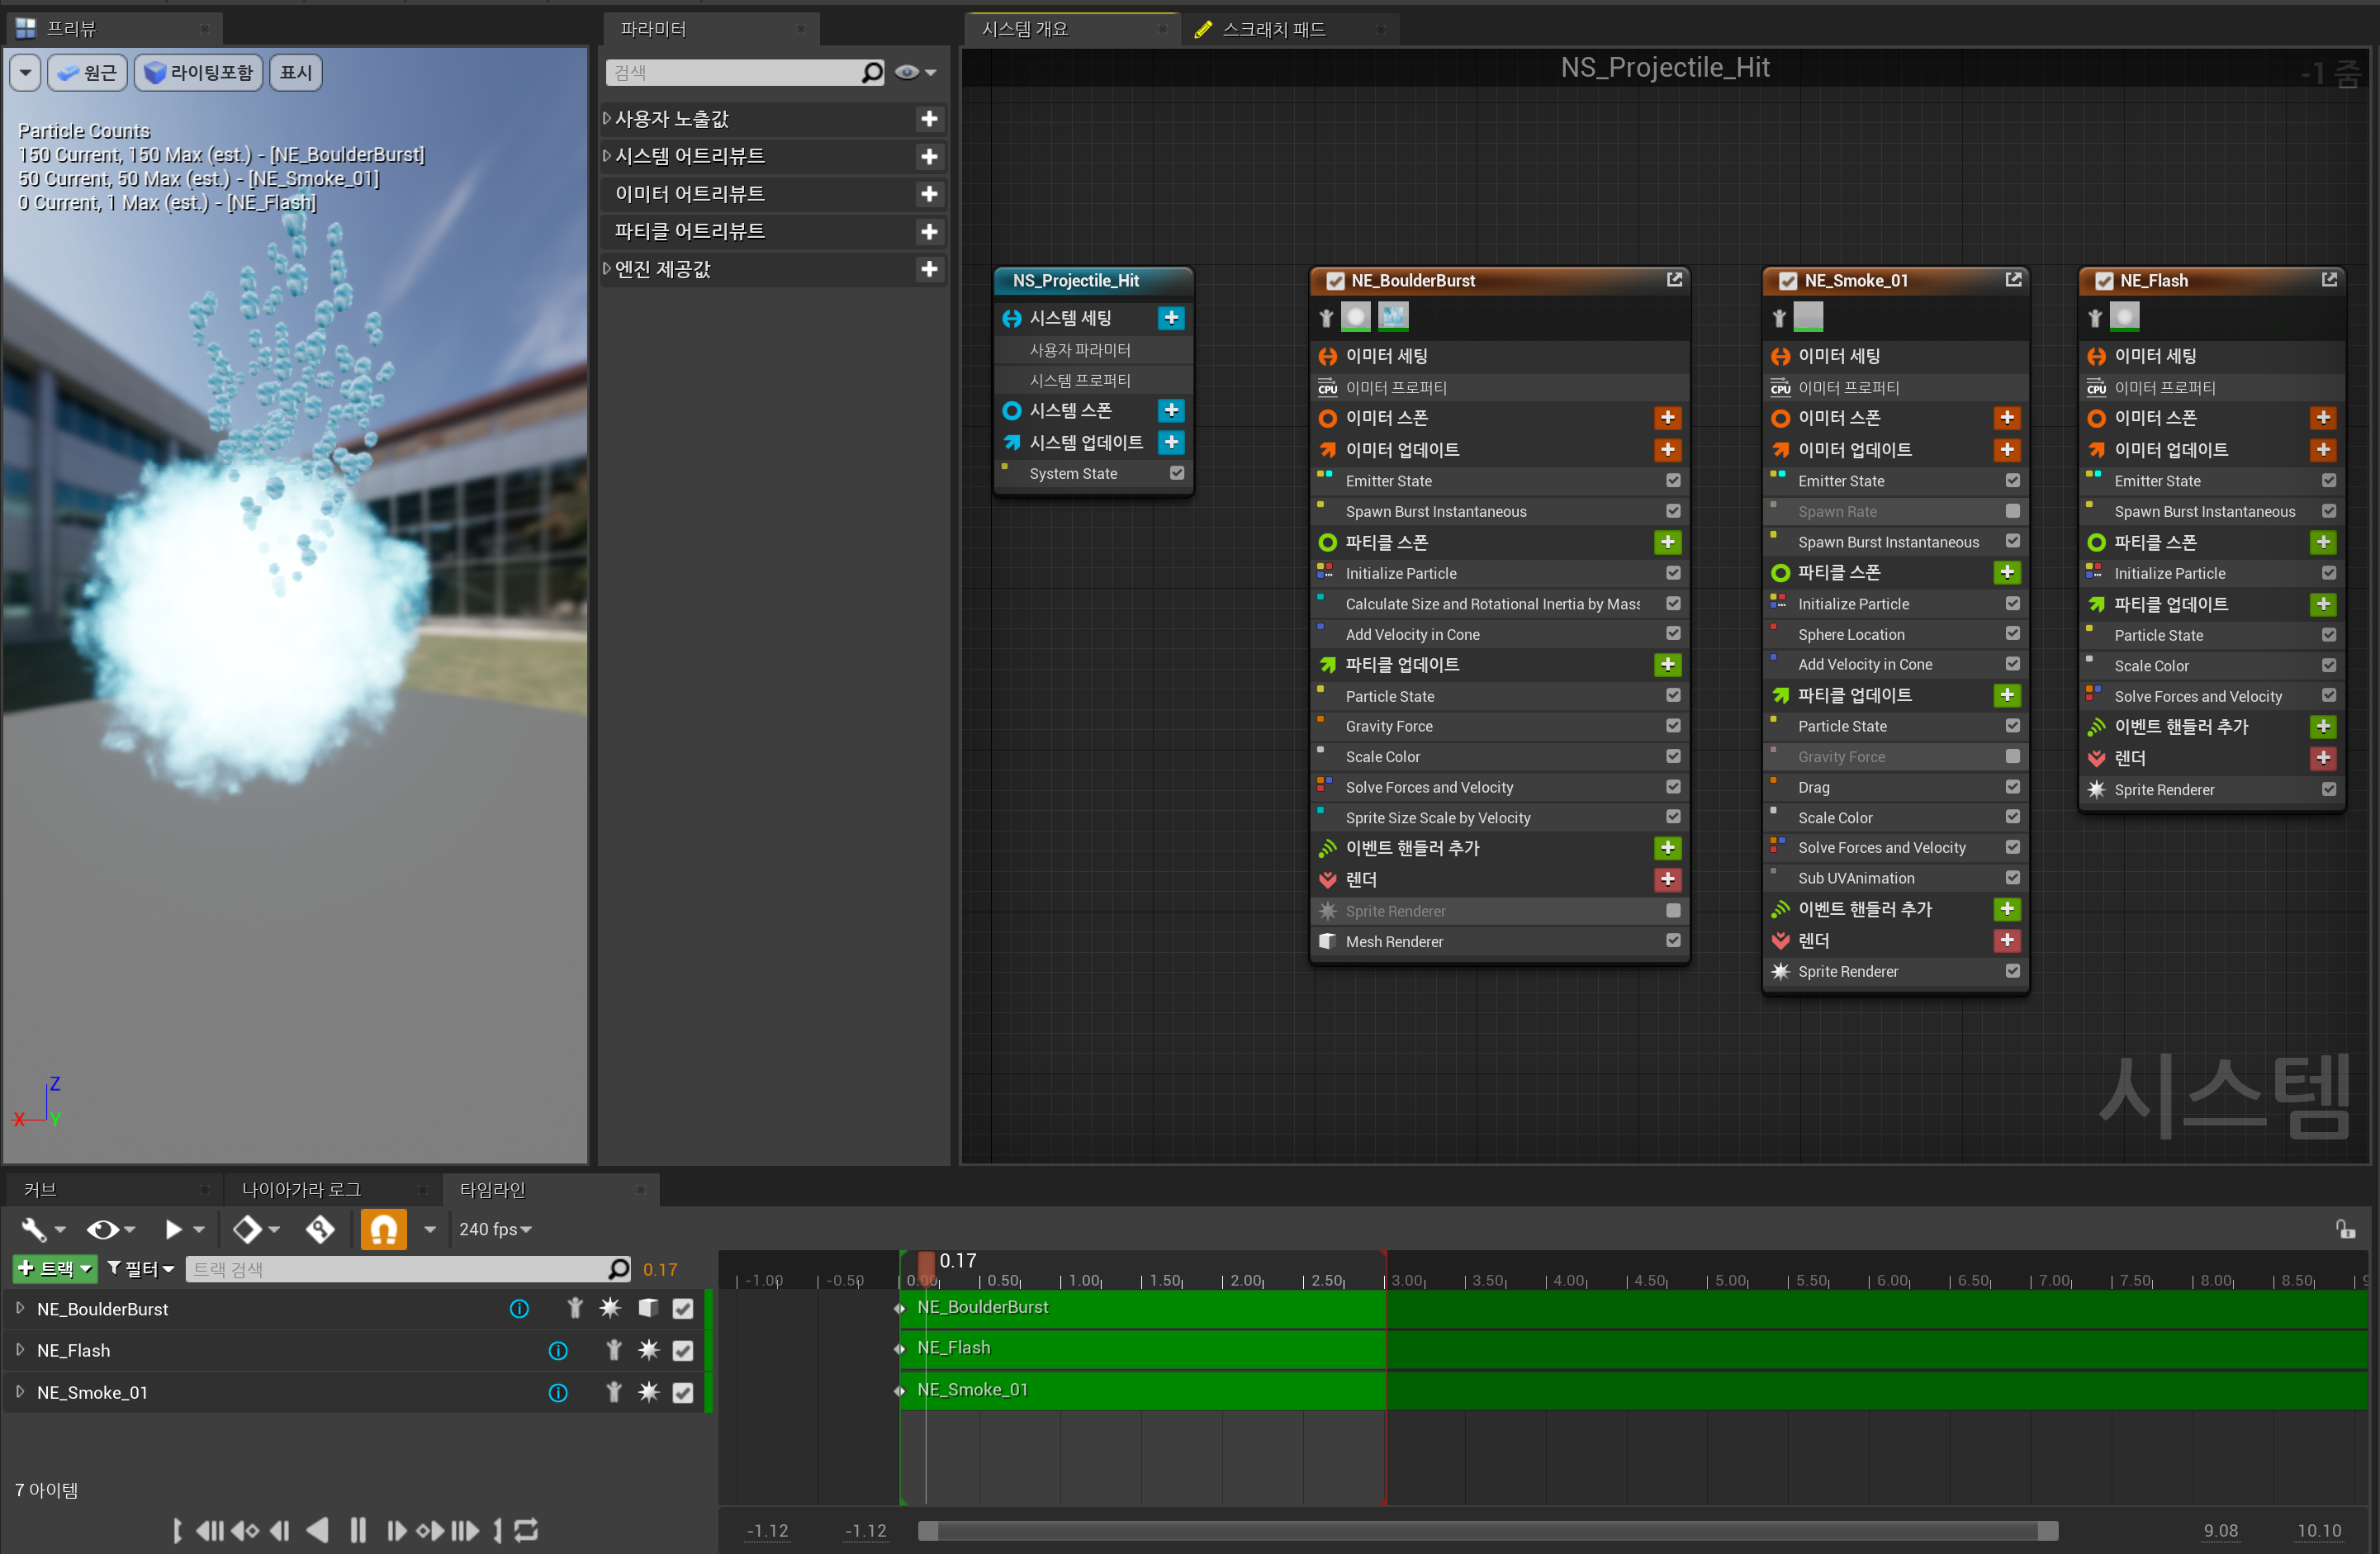Switch to the Scratch Pad (스크래치 패드) tab
This screenshot has height=1554, width=2380.
(1272, 29)
